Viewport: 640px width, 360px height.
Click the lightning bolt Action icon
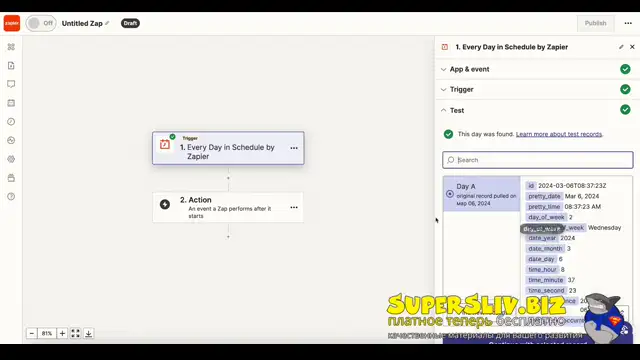pos(165,204)
